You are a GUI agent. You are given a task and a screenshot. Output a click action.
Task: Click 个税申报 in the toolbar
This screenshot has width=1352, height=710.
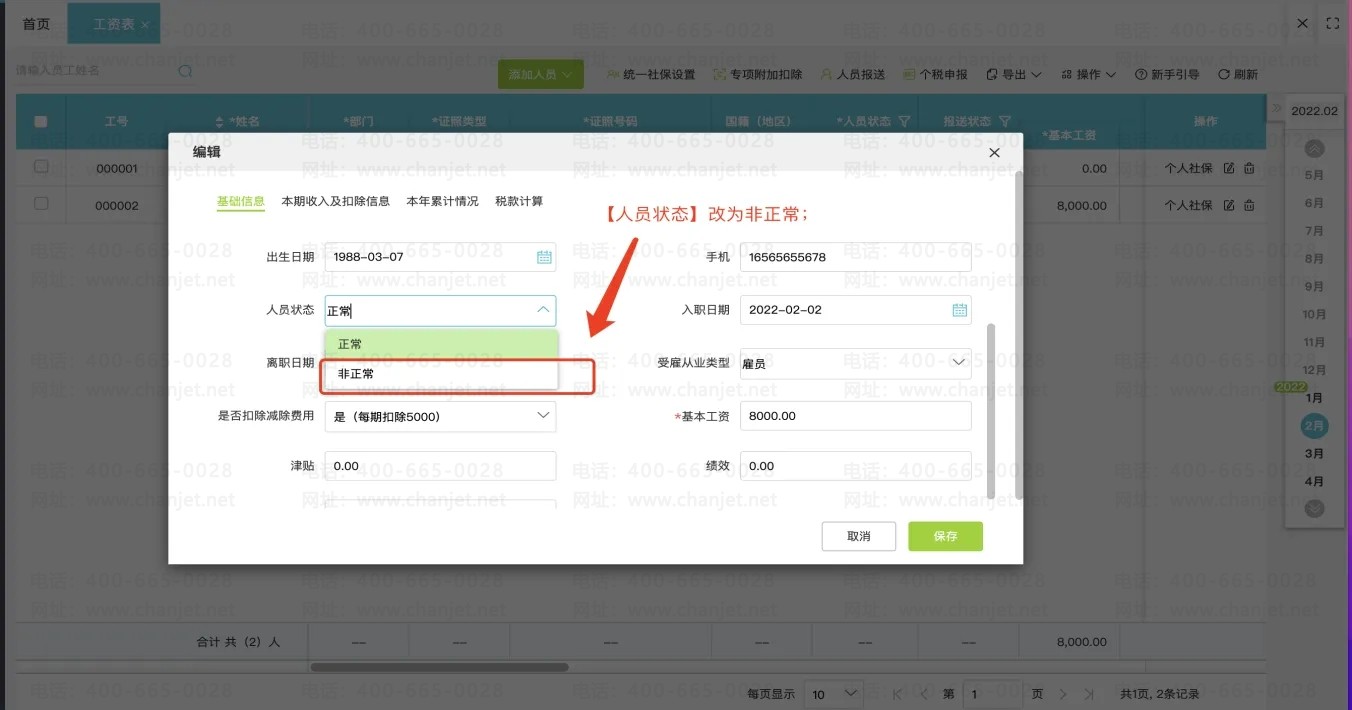click(935, 75)
